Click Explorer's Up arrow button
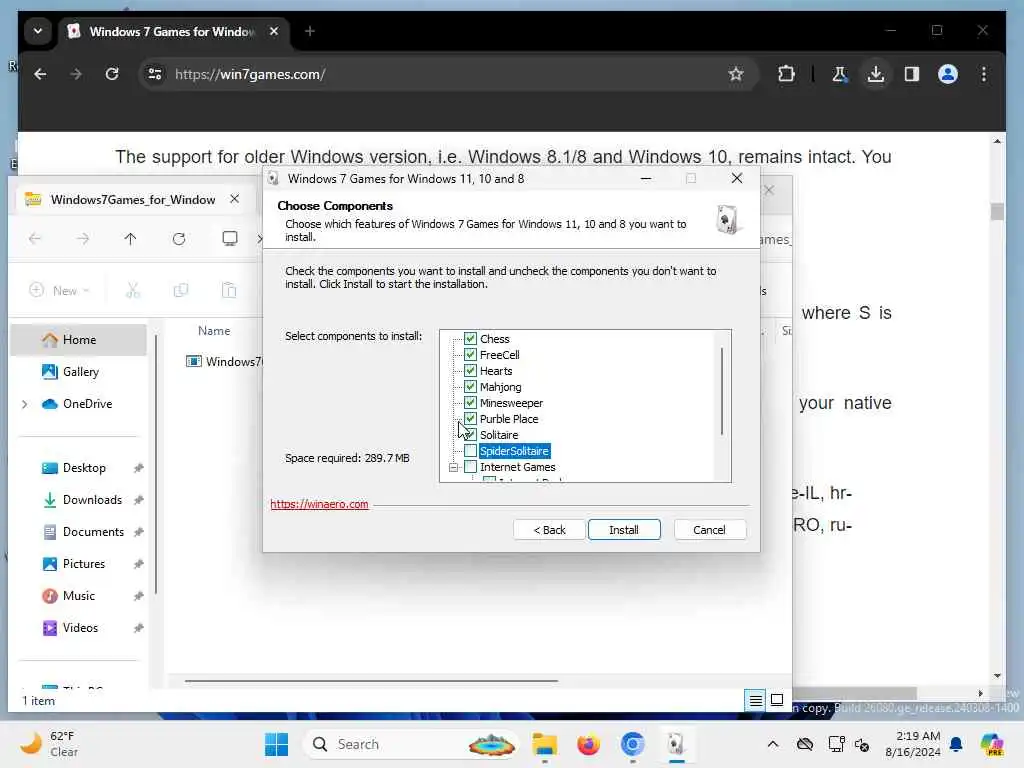1024x768 pixels. [130, 239]
